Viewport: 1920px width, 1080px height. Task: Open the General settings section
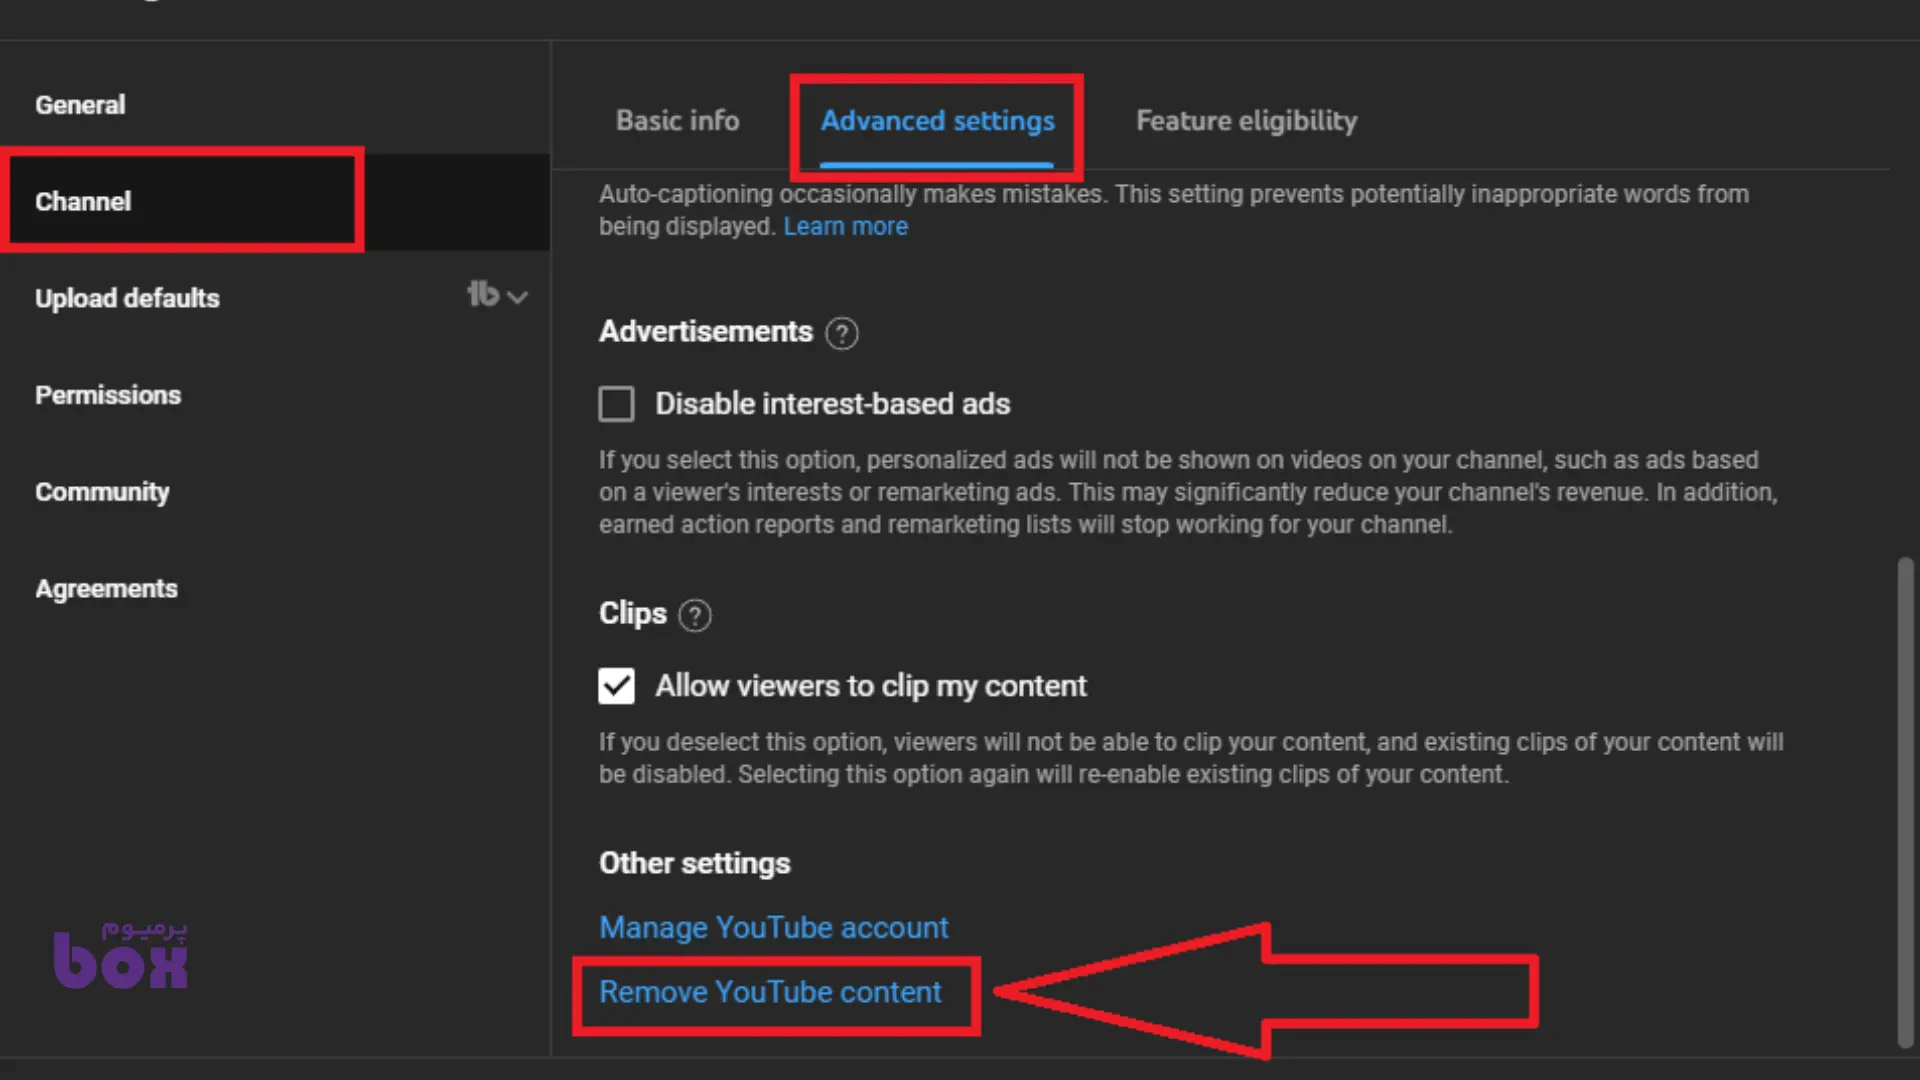click(x=80, y=105)
